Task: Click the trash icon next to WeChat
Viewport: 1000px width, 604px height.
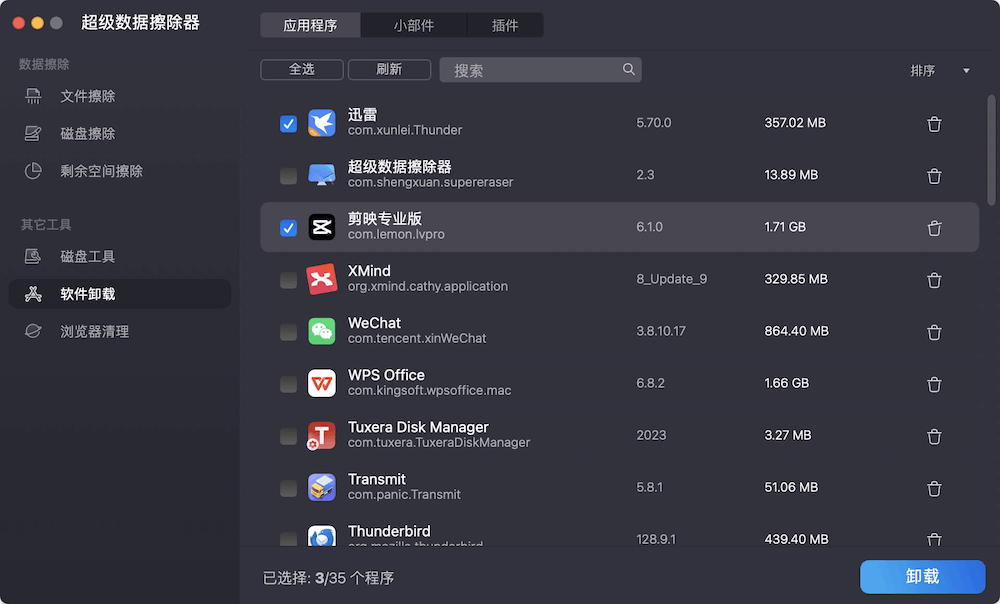Action: 934,331
